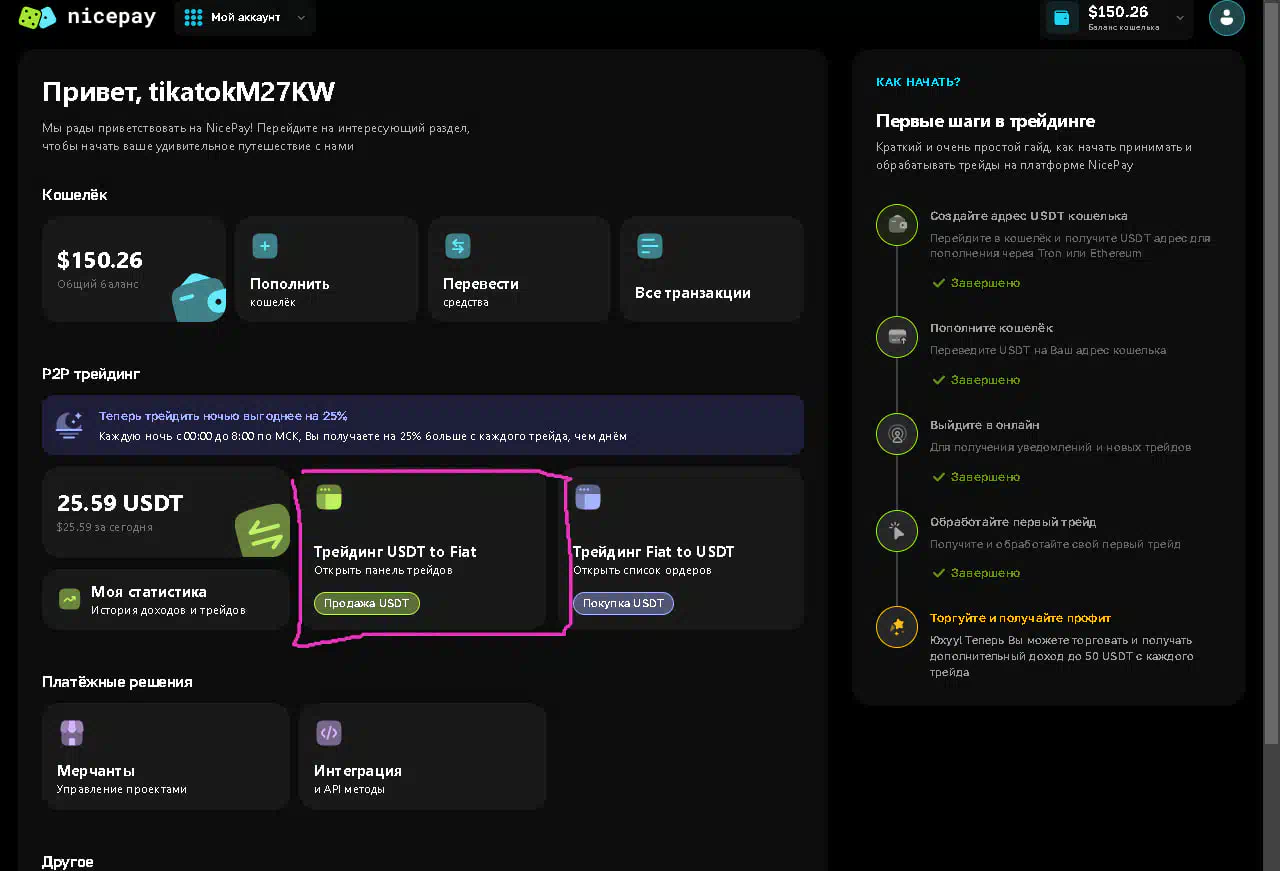Open Мерчанты project management
The width and height of the screenshot is (1280, 871).
pos(166,756)
